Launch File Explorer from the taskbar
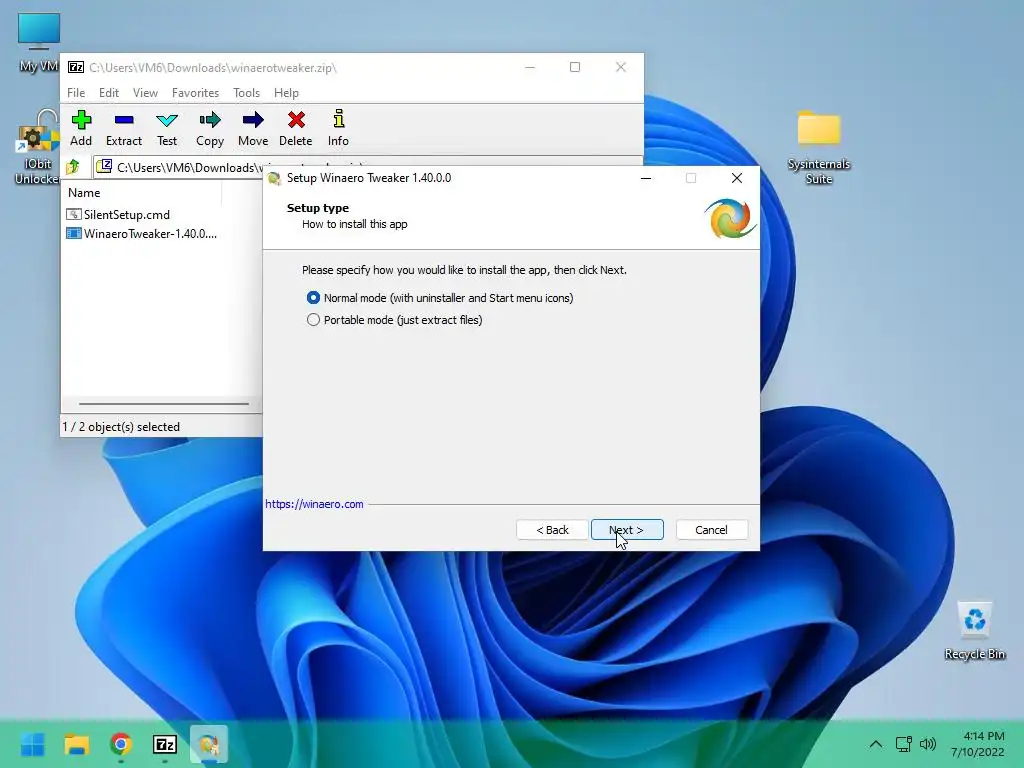Screen dimensions: 1024x768 (x=76, y=744)
